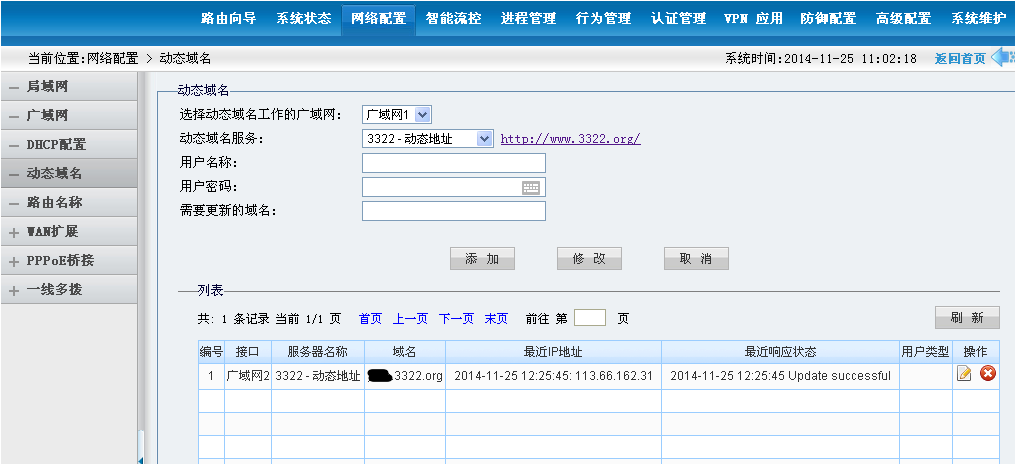Image resolution: width=1015 pixels, height=464 pixels.
Task: Click the page number input box
Action: 590,318
